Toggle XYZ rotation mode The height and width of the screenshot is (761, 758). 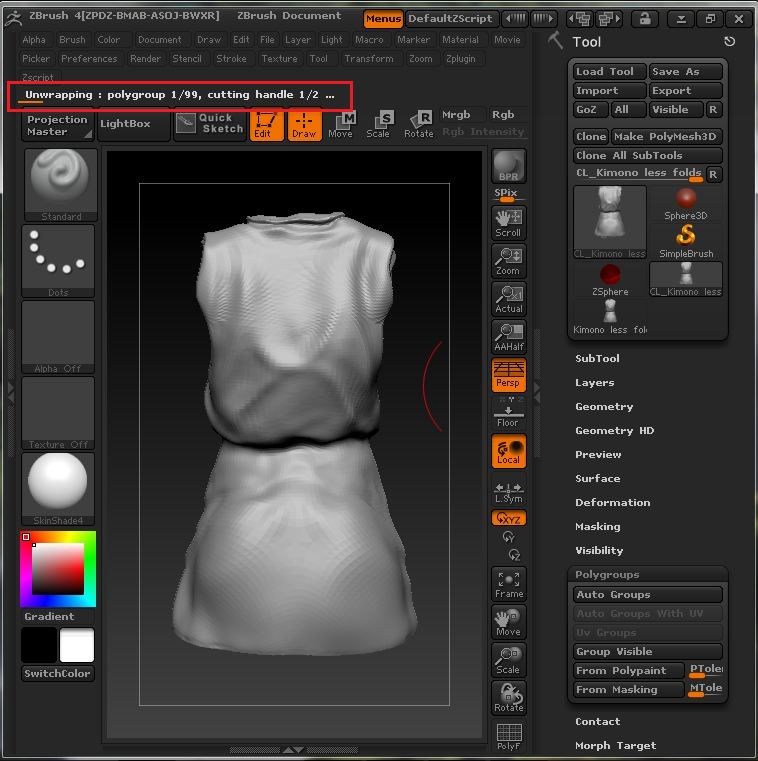[509, 518]
